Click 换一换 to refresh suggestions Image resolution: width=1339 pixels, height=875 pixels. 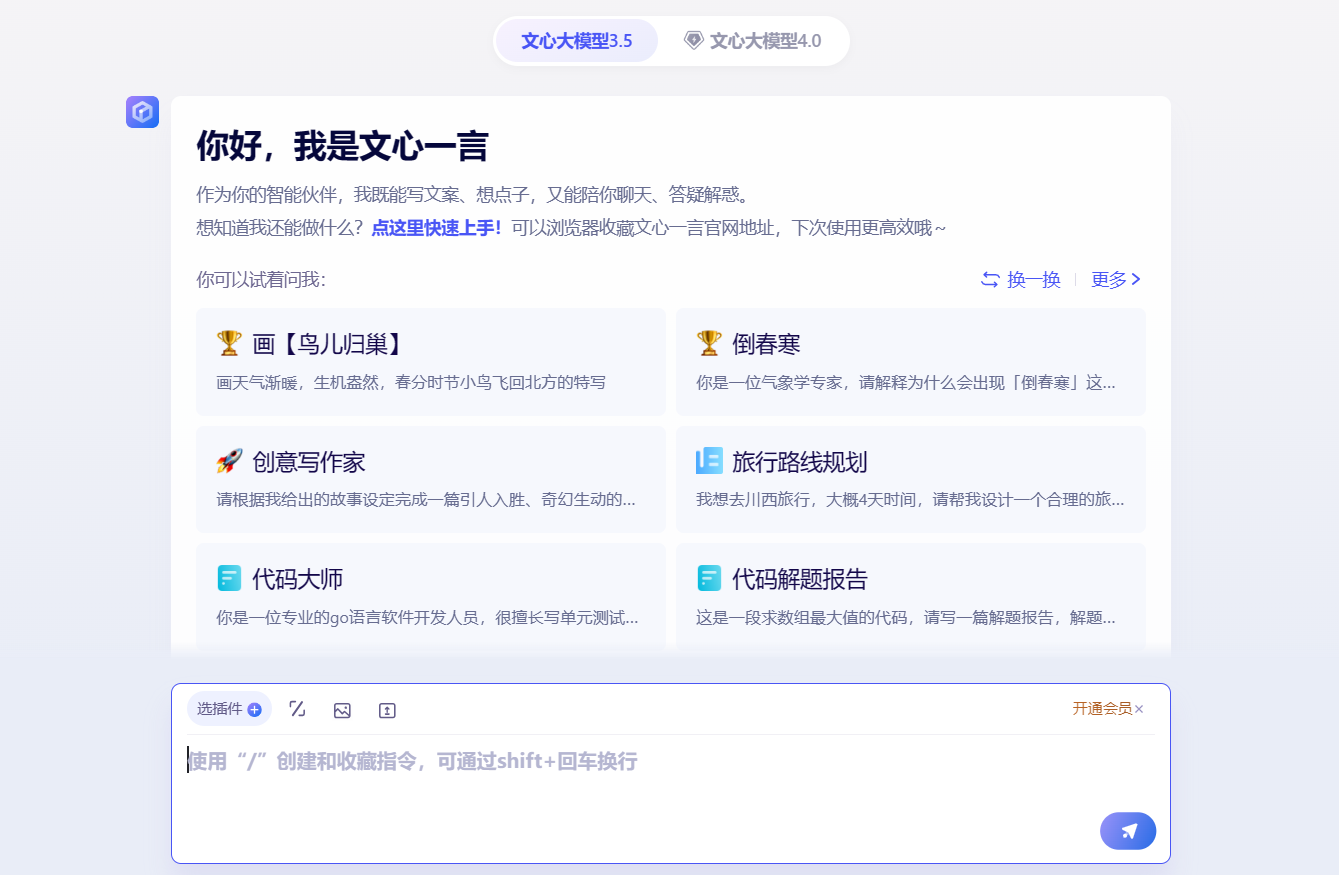[1020, 280]
